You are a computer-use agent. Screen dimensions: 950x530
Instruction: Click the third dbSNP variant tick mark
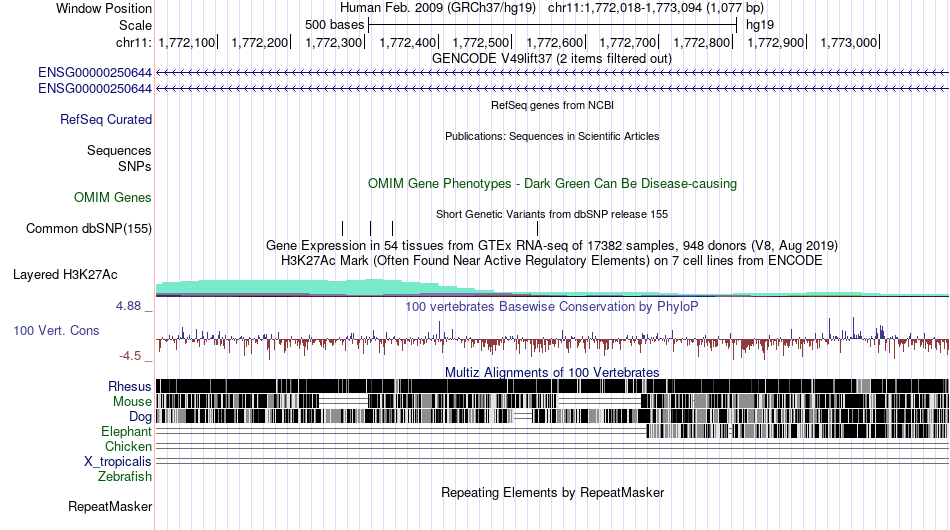[x=393, y=228]
